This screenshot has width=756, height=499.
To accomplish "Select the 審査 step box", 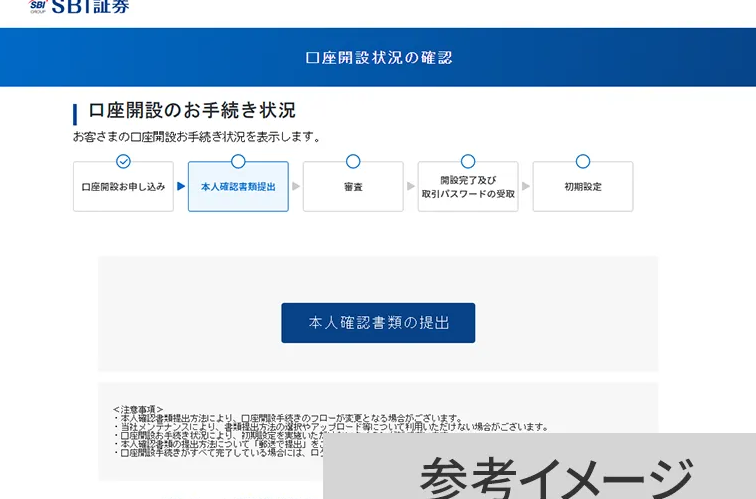I will tap(353, 187).
